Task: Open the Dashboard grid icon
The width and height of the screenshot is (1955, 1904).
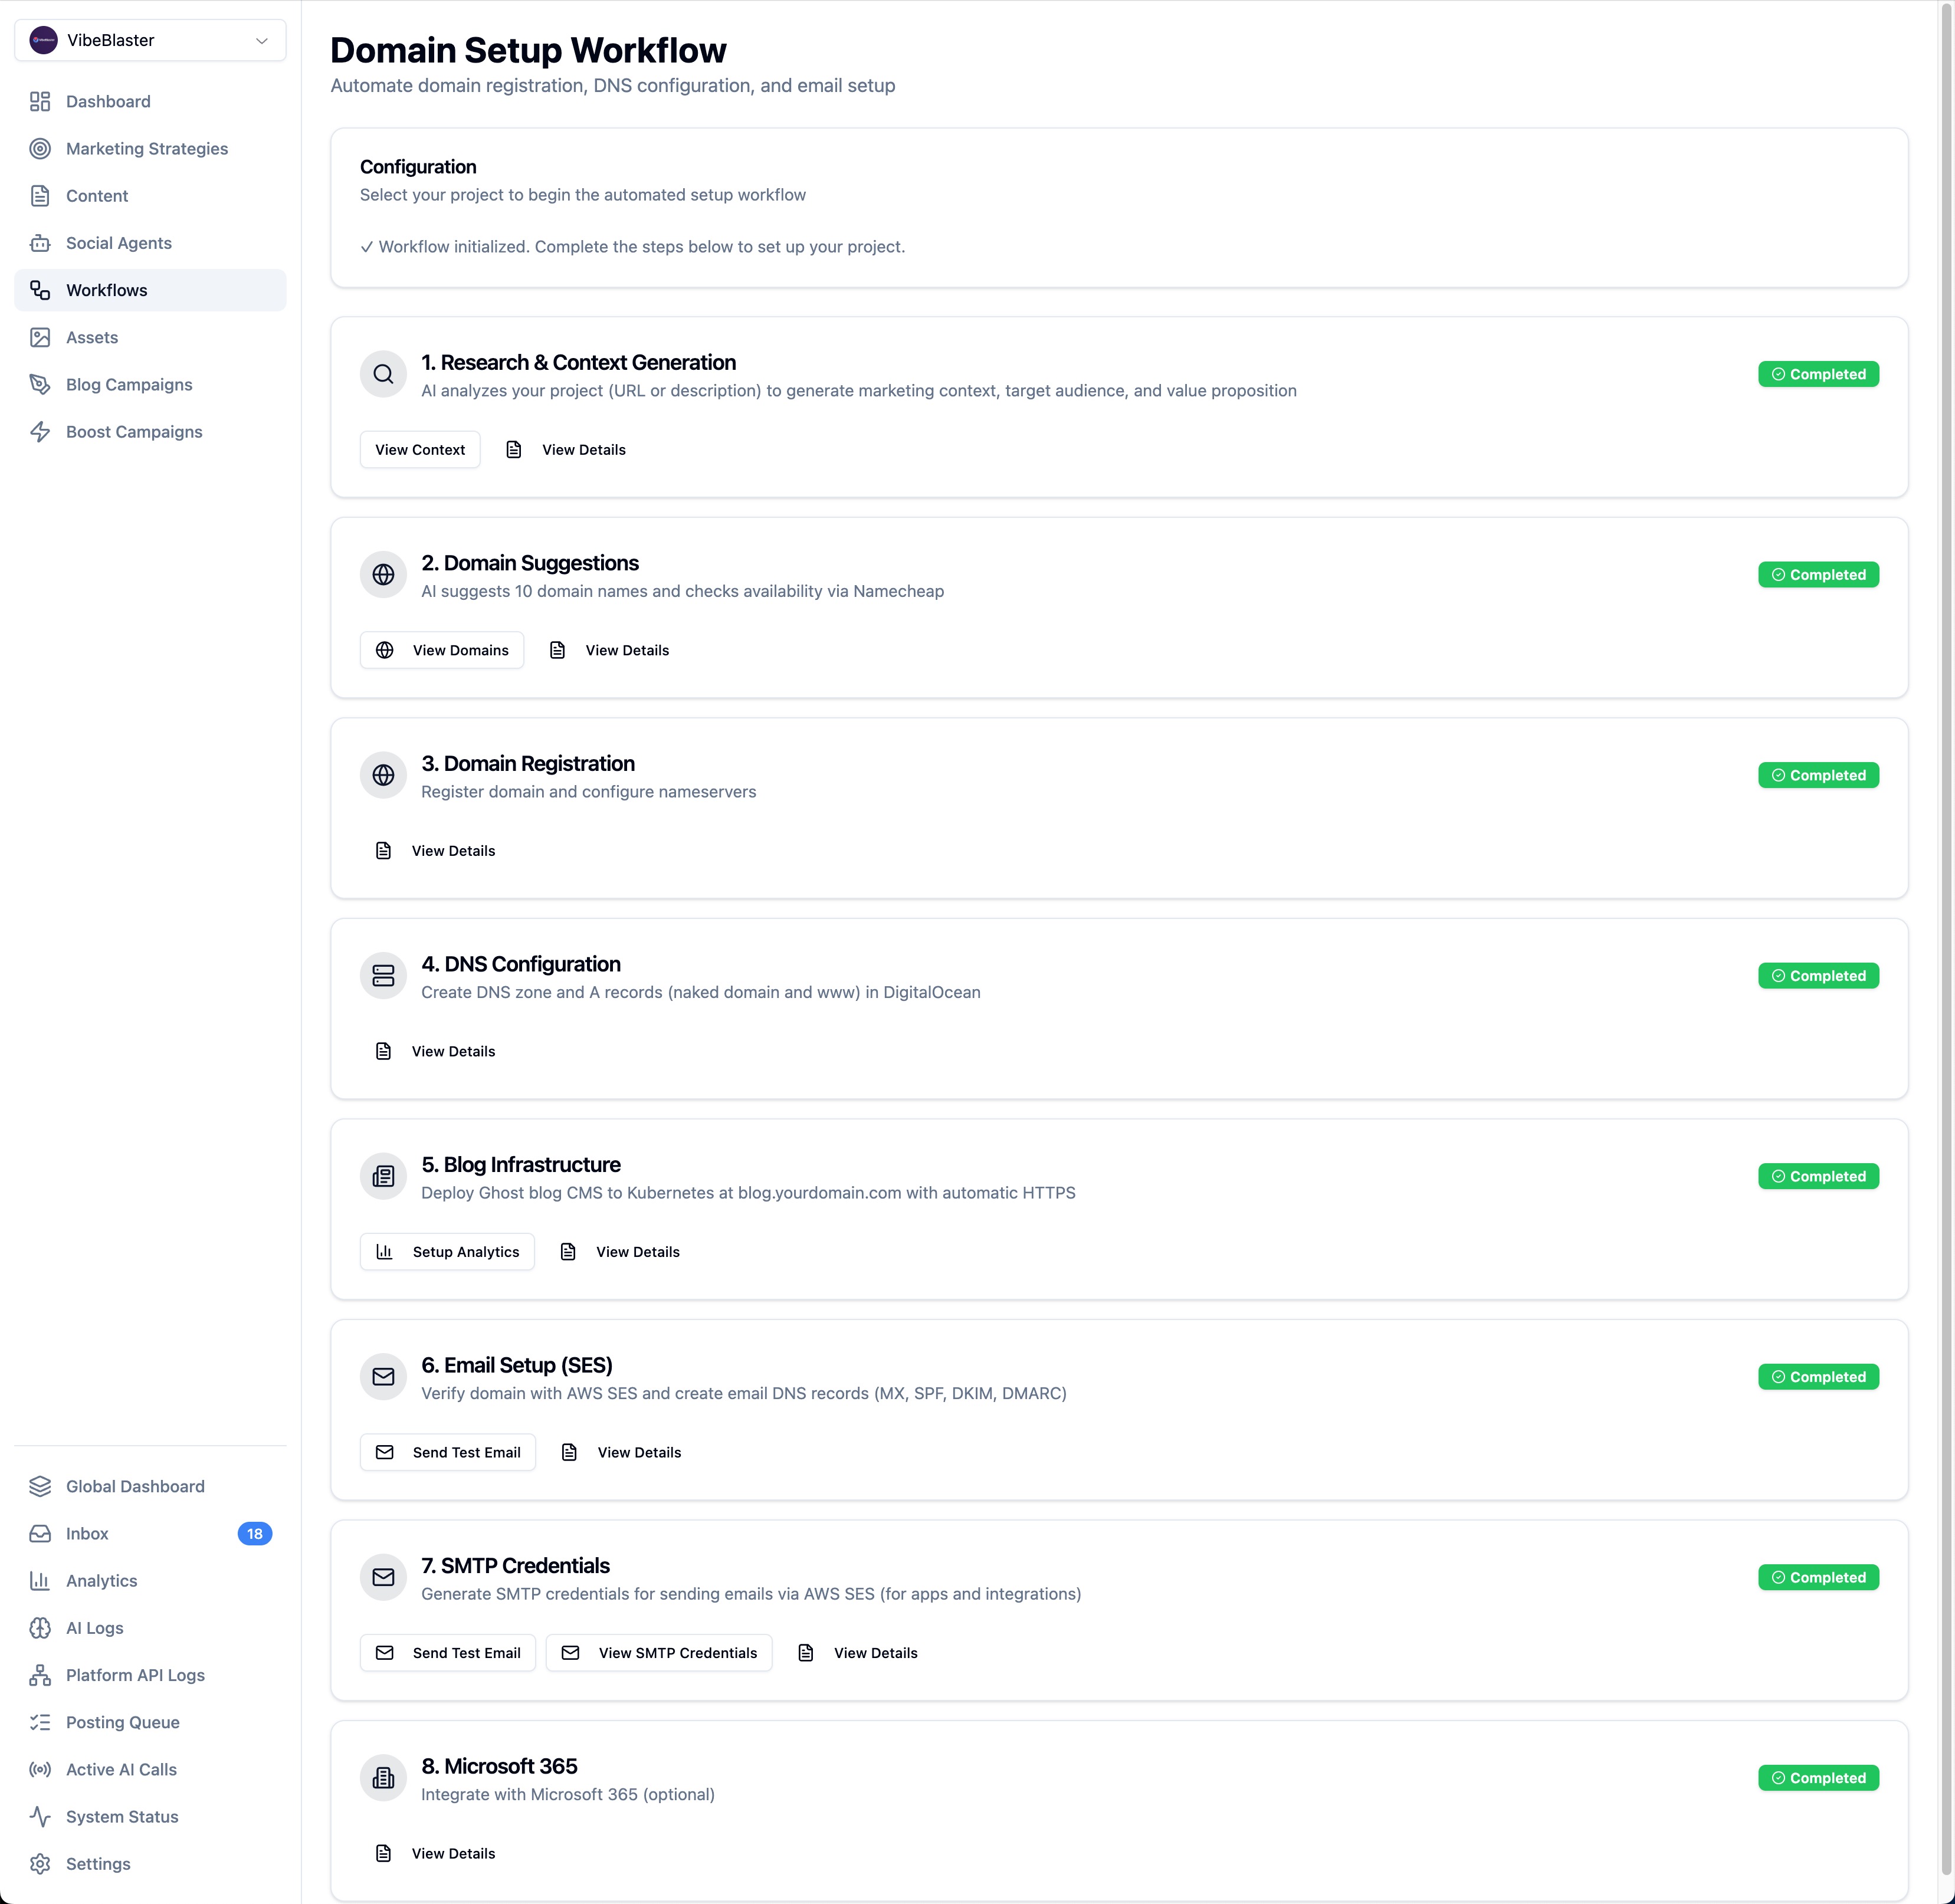Action: tap(40, 101)
